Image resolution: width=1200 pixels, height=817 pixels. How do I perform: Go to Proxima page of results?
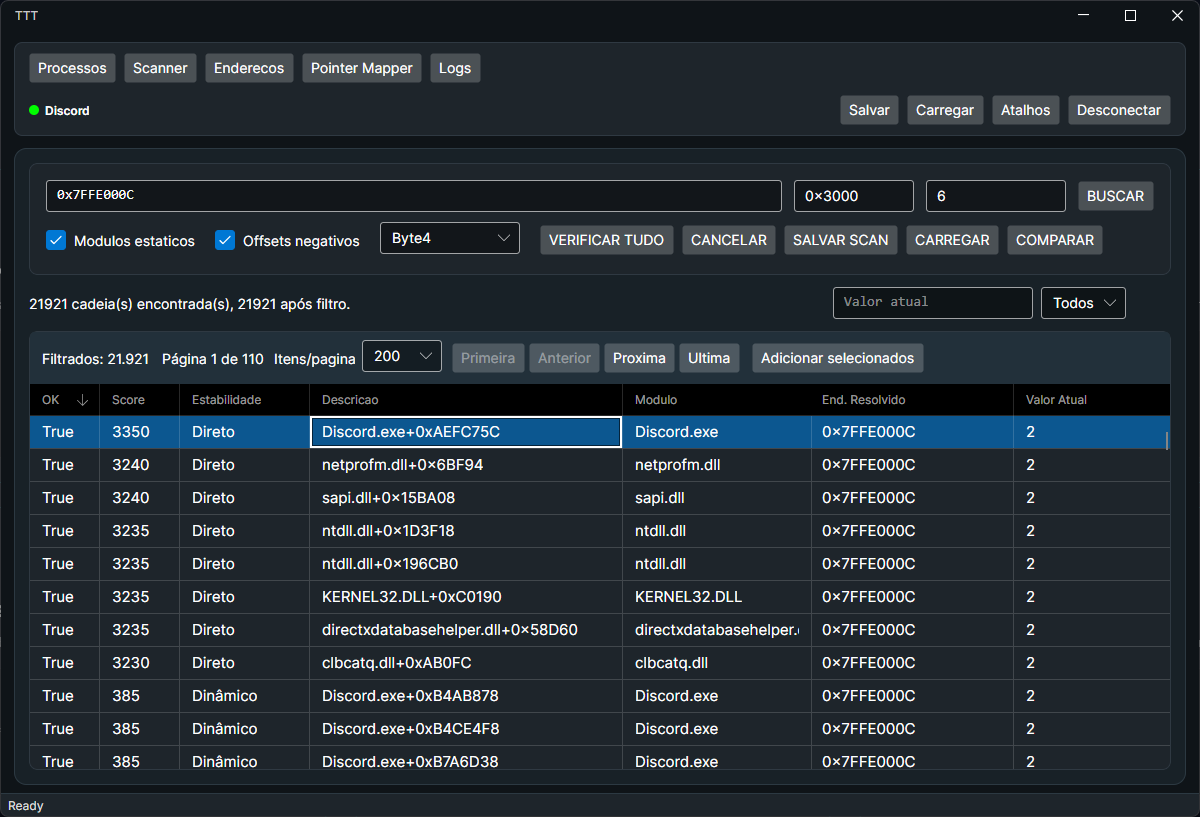639,358
